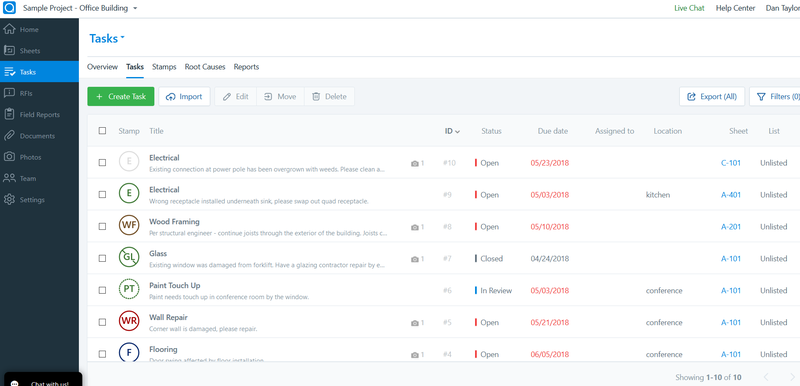800x386 pixels.
Task: Open sheet link A-401
Action: click(x=731, y=195)
